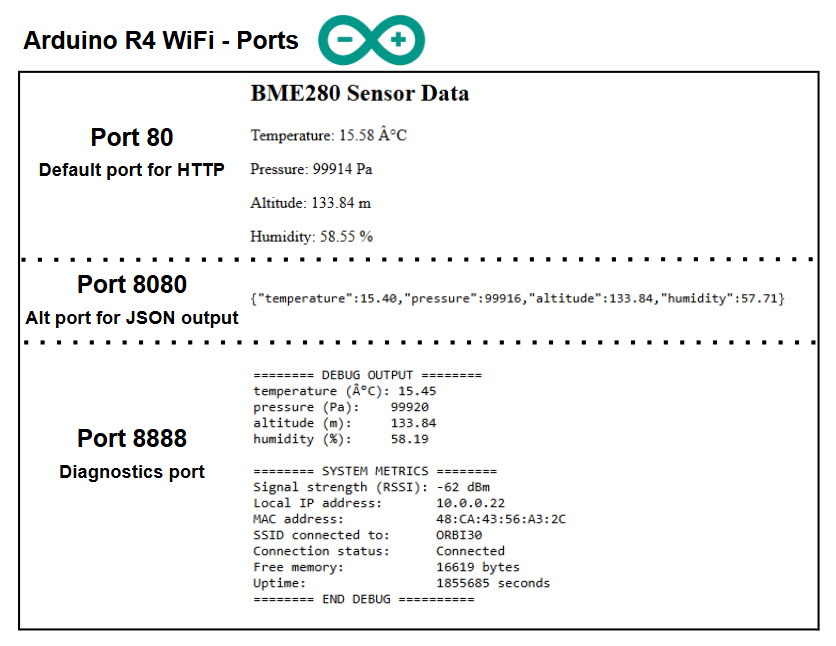This screenshot has width=836, height=646.
Task: Select the 'BME280 Sensor Data' heading
Action: 359,94
